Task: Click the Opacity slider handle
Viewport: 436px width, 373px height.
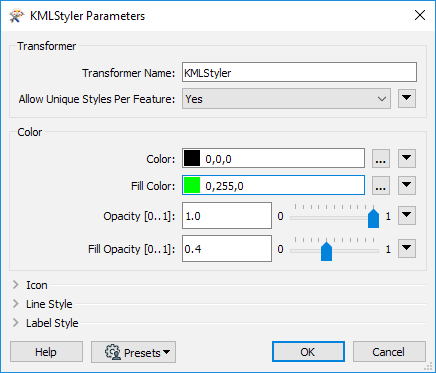Action: pyautogui.click(x=373, y=218)
